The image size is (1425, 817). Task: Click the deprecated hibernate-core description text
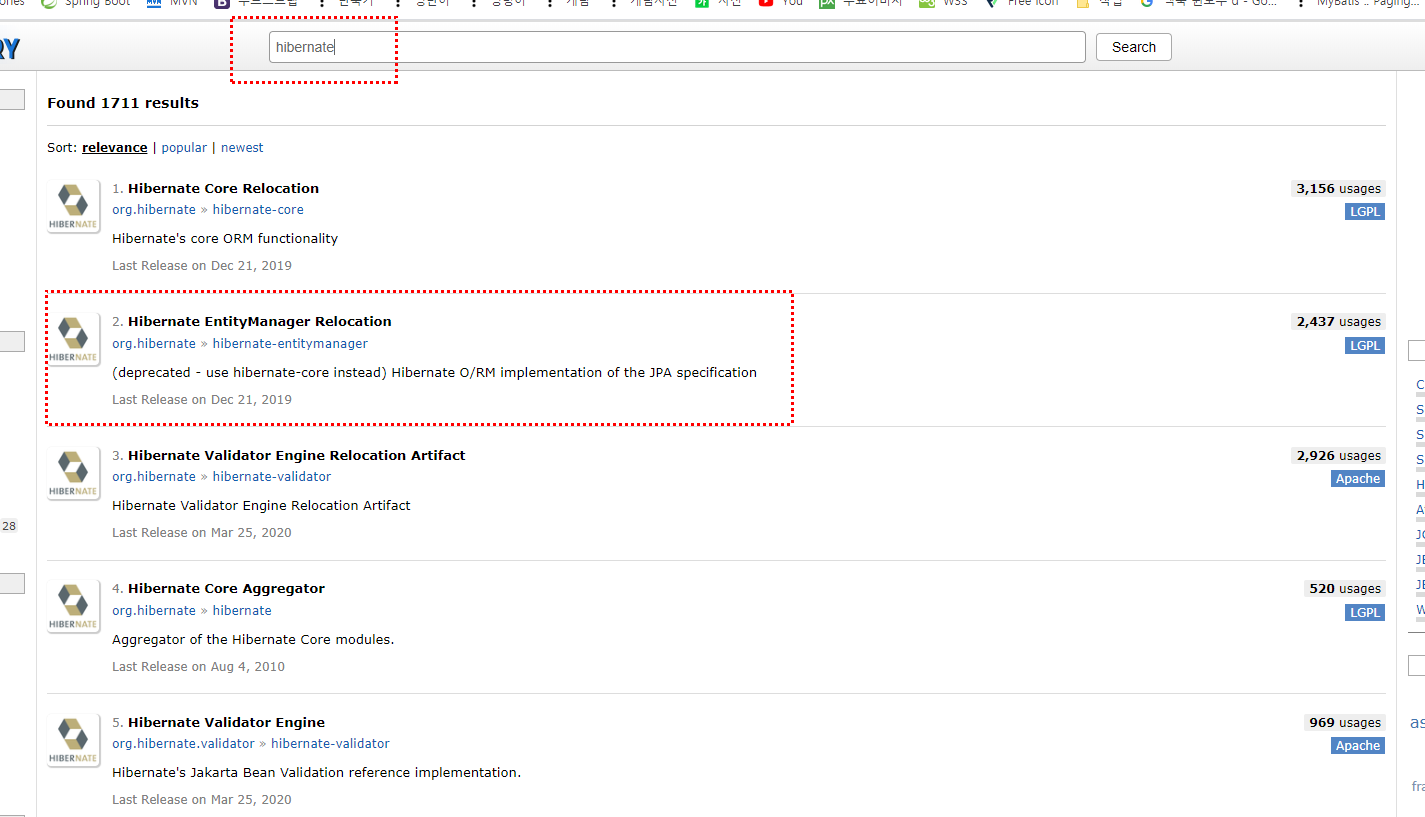(x=434, y=372)
